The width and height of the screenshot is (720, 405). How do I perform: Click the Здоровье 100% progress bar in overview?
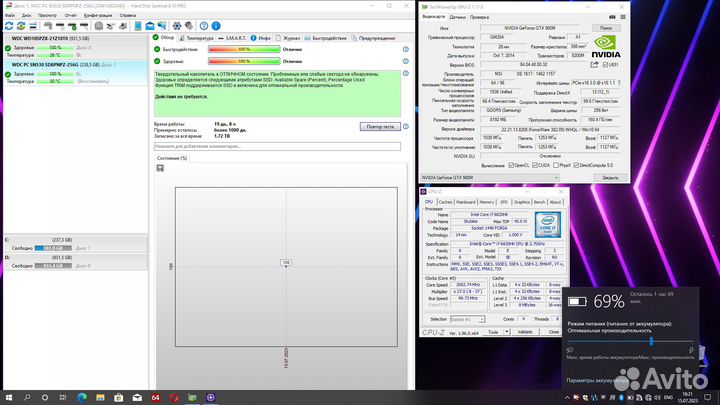[244, 61]
